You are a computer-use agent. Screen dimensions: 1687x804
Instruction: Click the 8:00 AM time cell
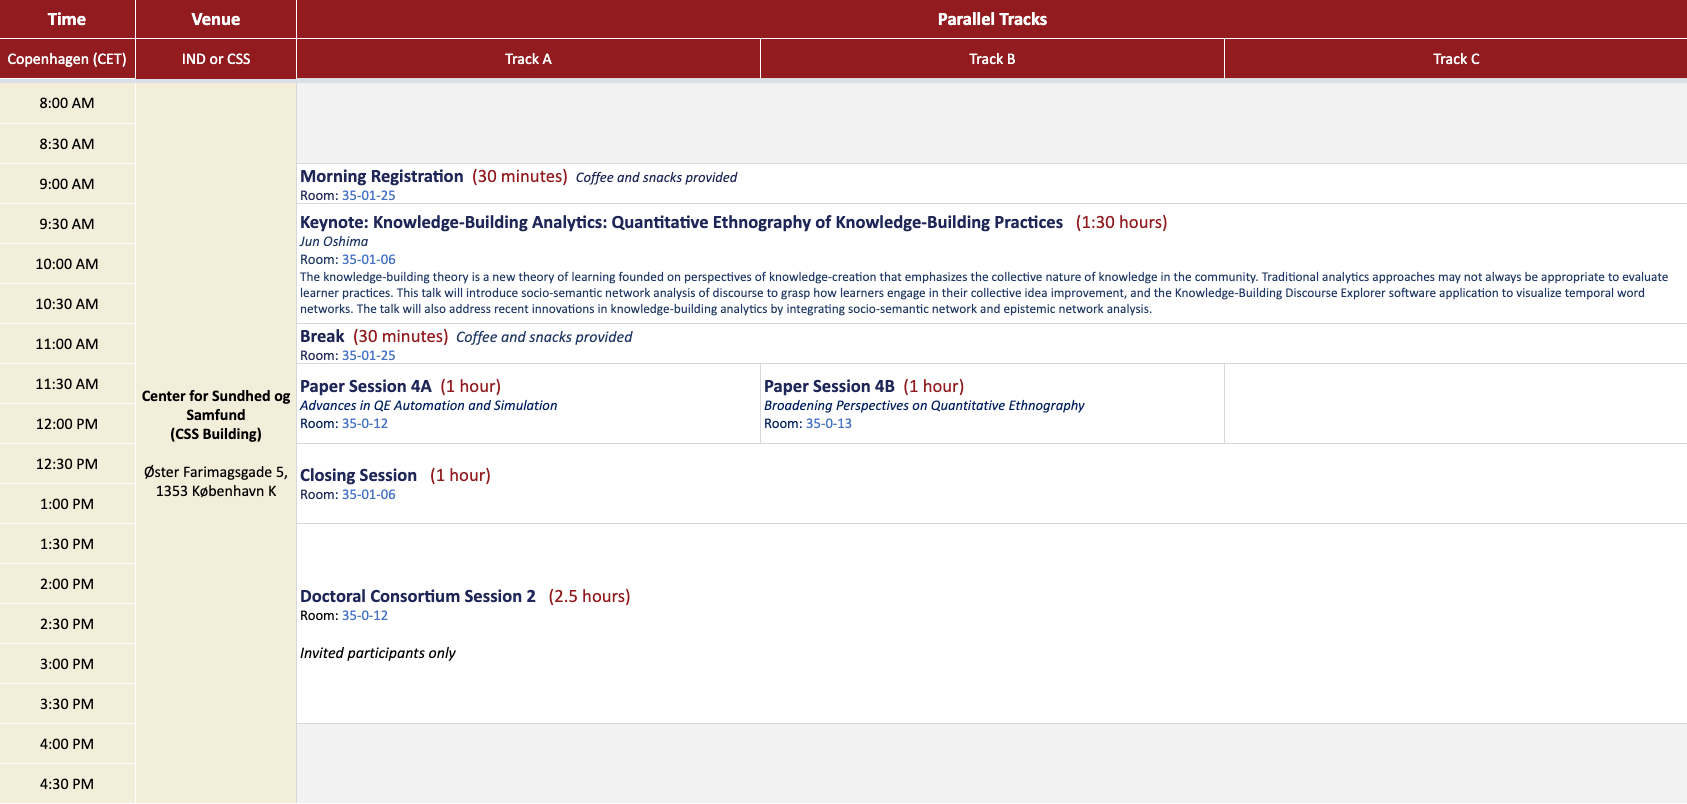coord(67,103)
